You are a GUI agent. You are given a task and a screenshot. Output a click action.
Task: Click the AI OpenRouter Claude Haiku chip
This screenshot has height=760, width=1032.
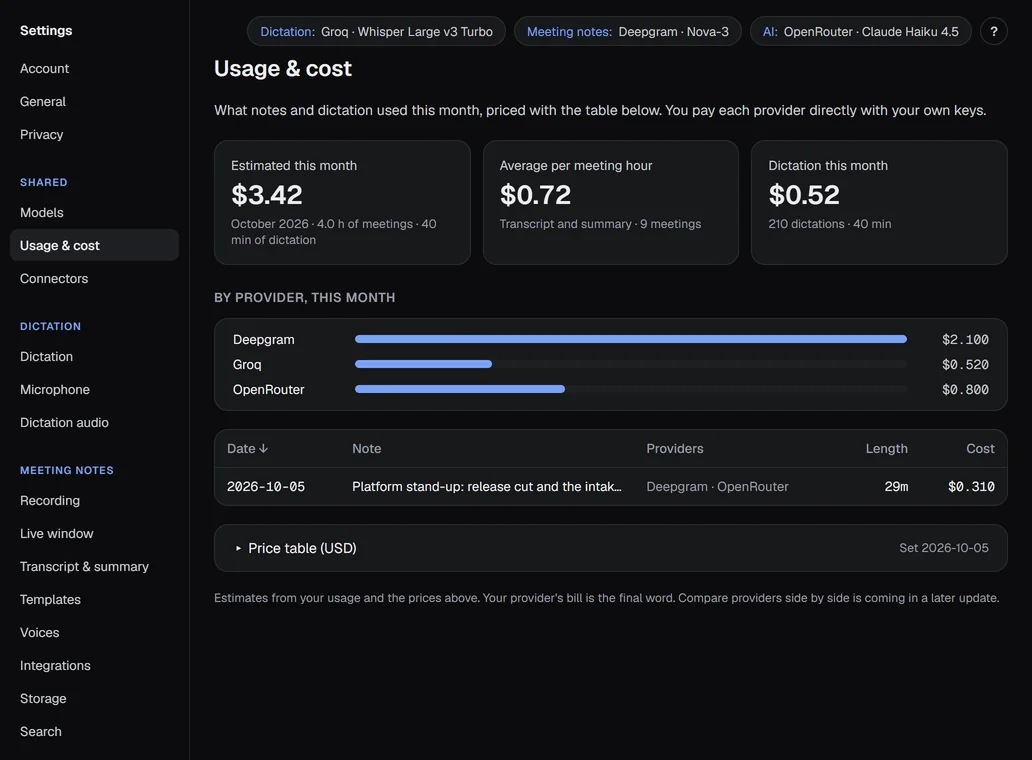point(860,32)
